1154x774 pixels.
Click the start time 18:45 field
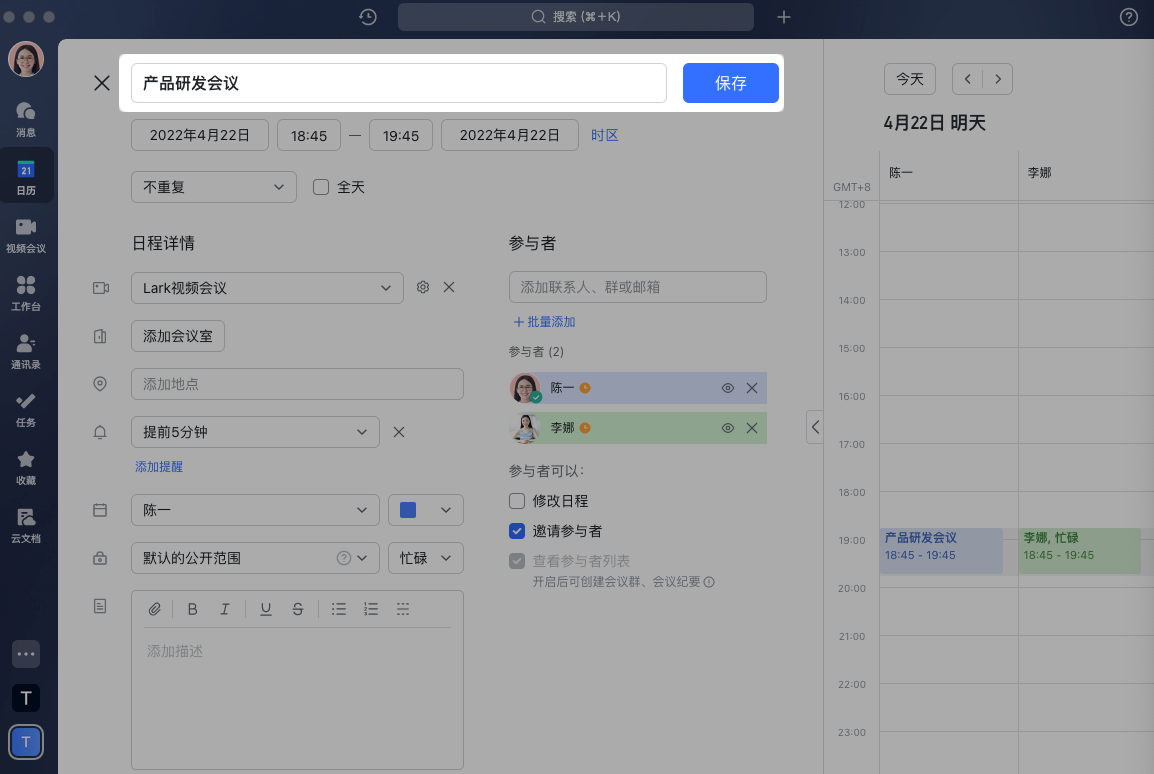click(x=308, y=135)
